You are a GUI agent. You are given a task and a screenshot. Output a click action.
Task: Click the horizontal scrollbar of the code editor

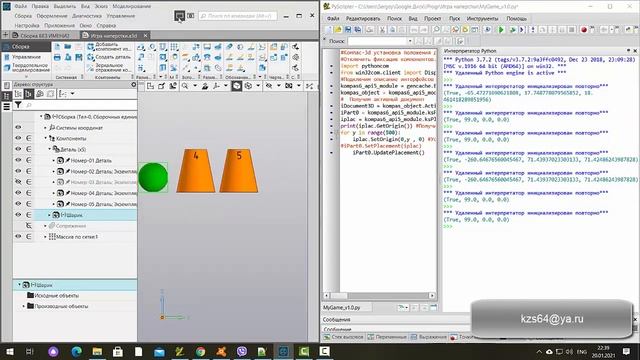tap(380, 296)
